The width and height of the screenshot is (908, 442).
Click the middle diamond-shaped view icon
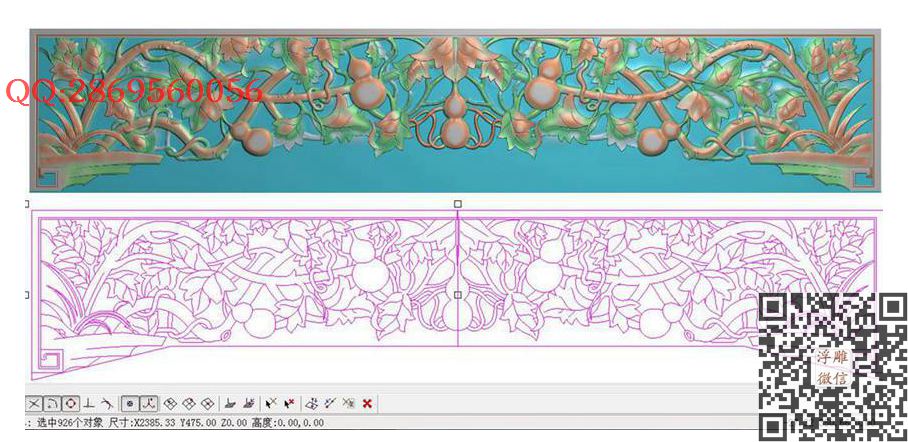pos(188,403)
